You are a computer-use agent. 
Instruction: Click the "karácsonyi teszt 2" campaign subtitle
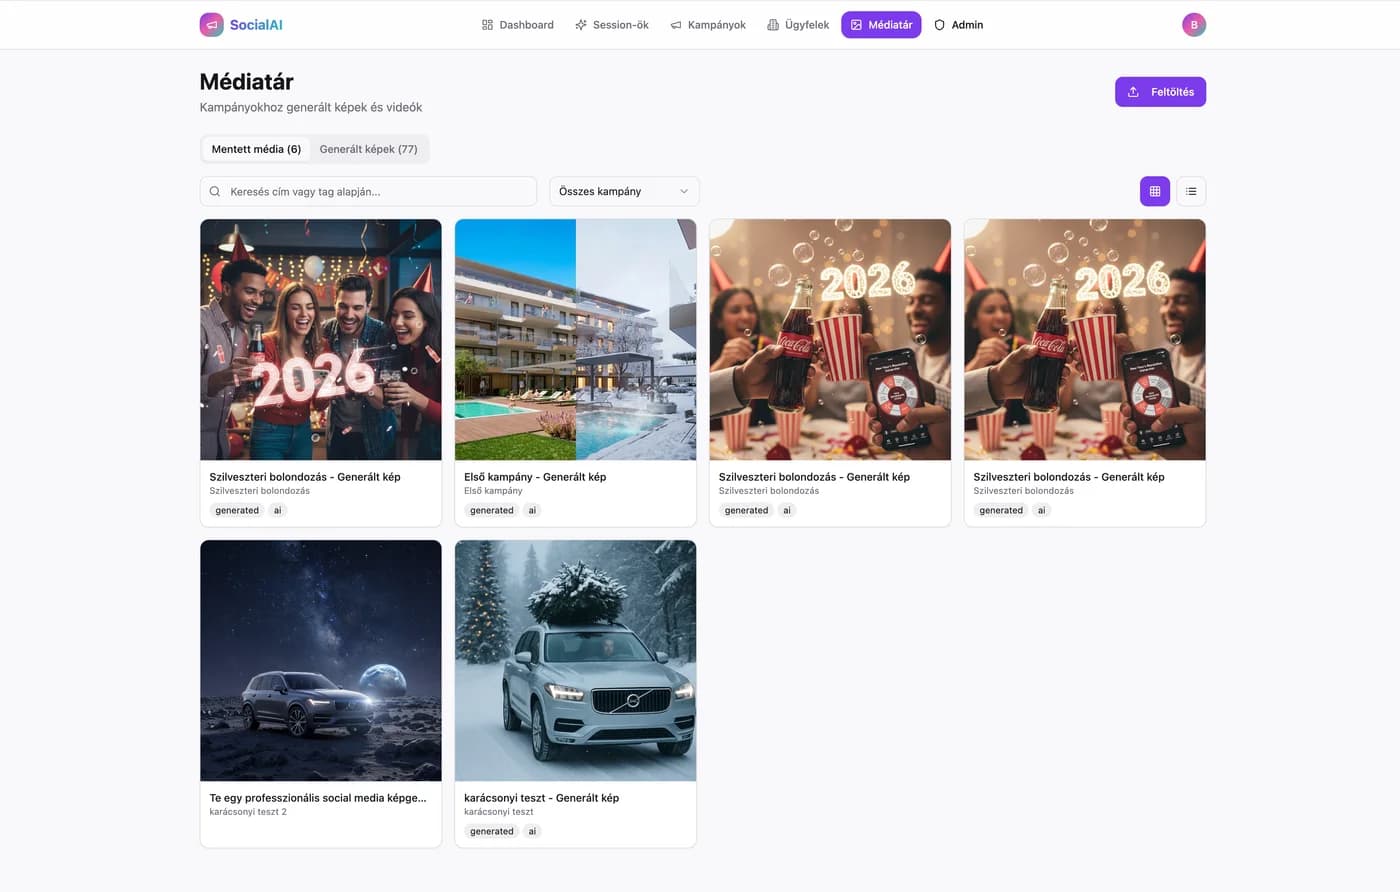click(x=248, y=812)
